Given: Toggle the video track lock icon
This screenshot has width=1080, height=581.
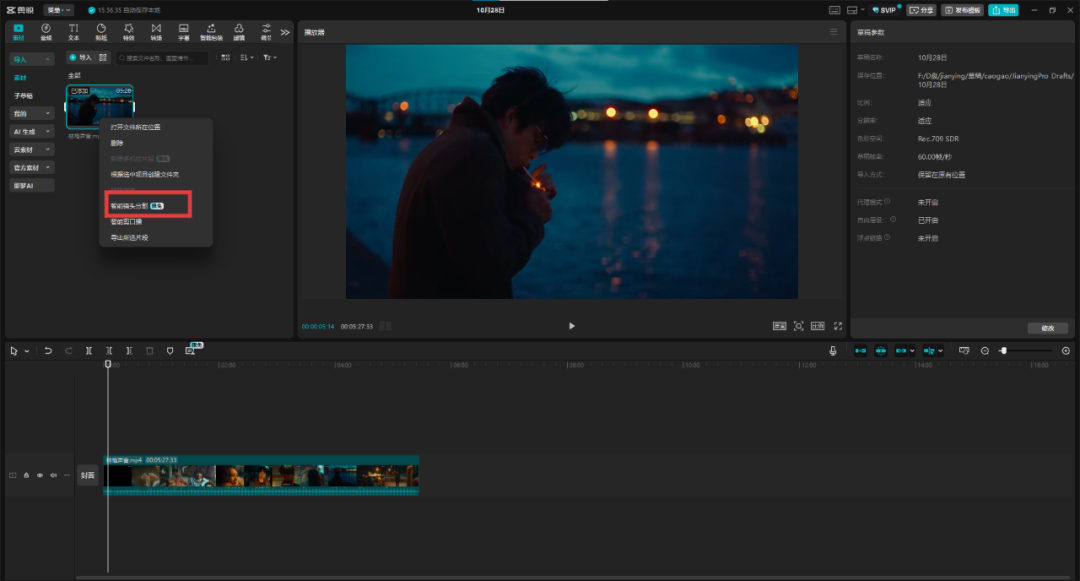Looking at the screenshot, I should click(x=26, y=475).
